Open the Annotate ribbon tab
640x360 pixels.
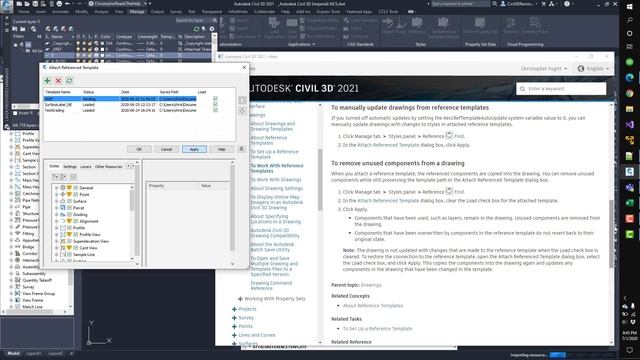(x=60, y=12)
